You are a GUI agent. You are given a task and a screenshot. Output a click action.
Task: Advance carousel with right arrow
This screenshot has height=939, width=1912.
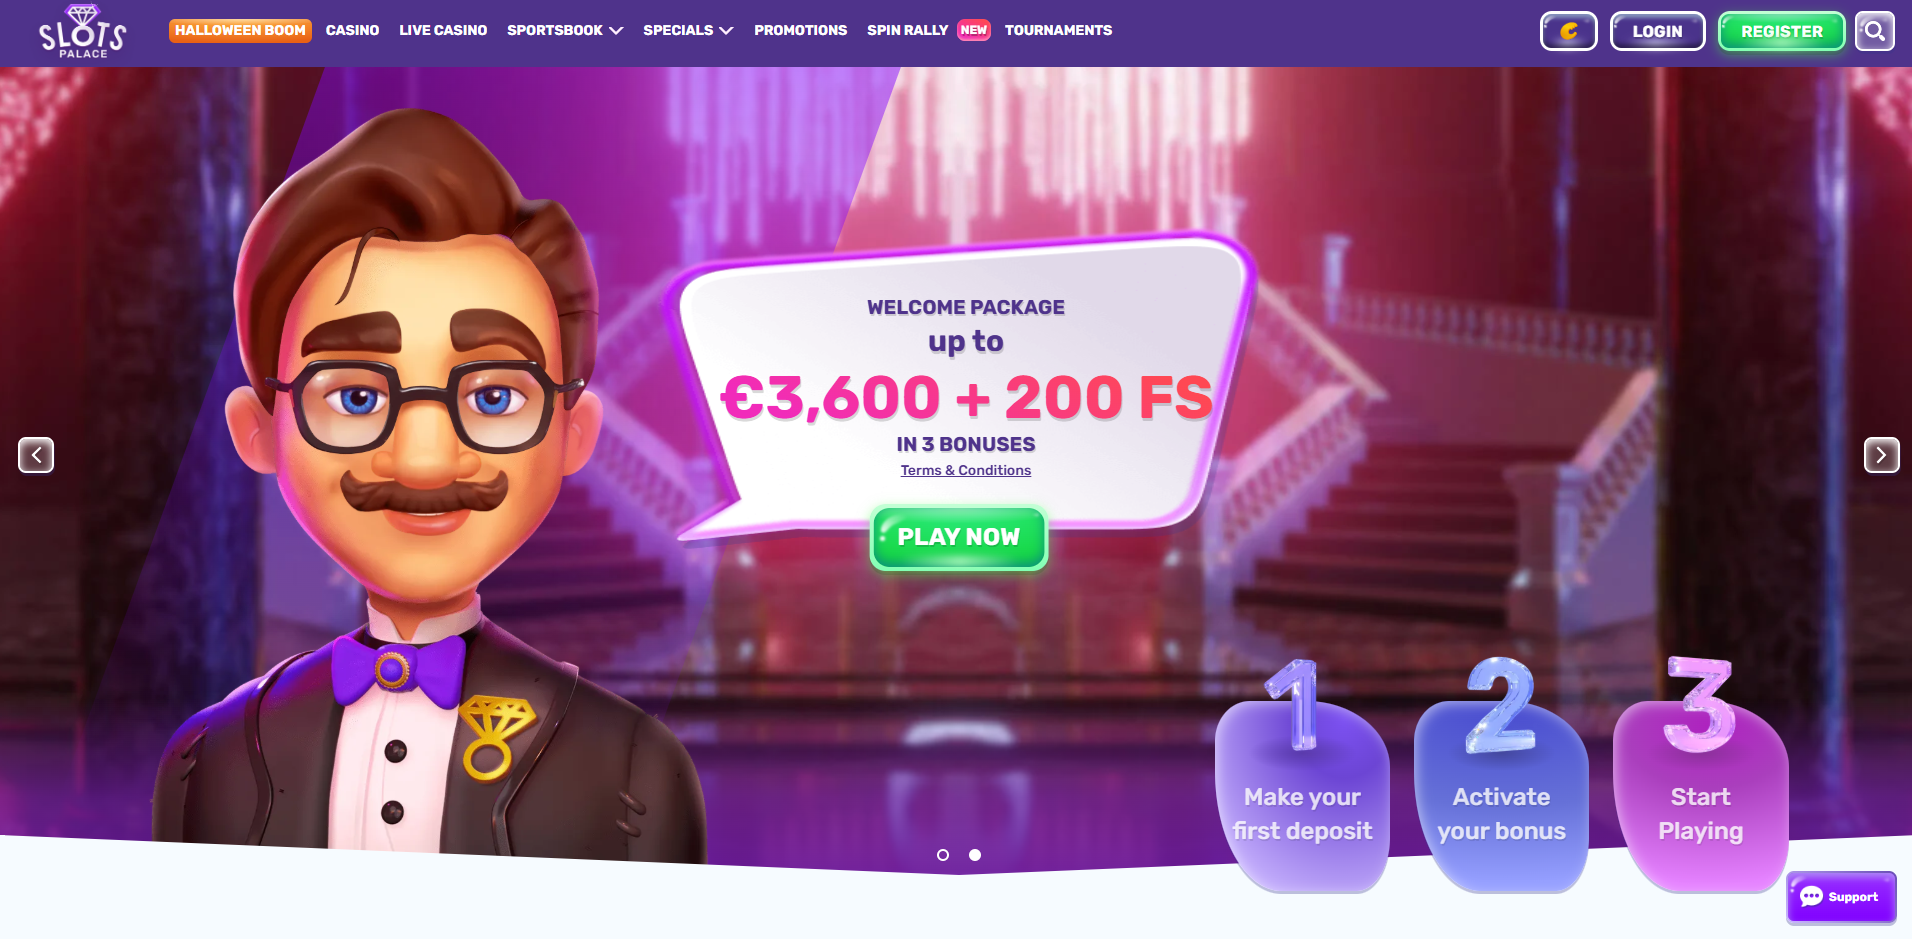click(x=1882, y=455)
